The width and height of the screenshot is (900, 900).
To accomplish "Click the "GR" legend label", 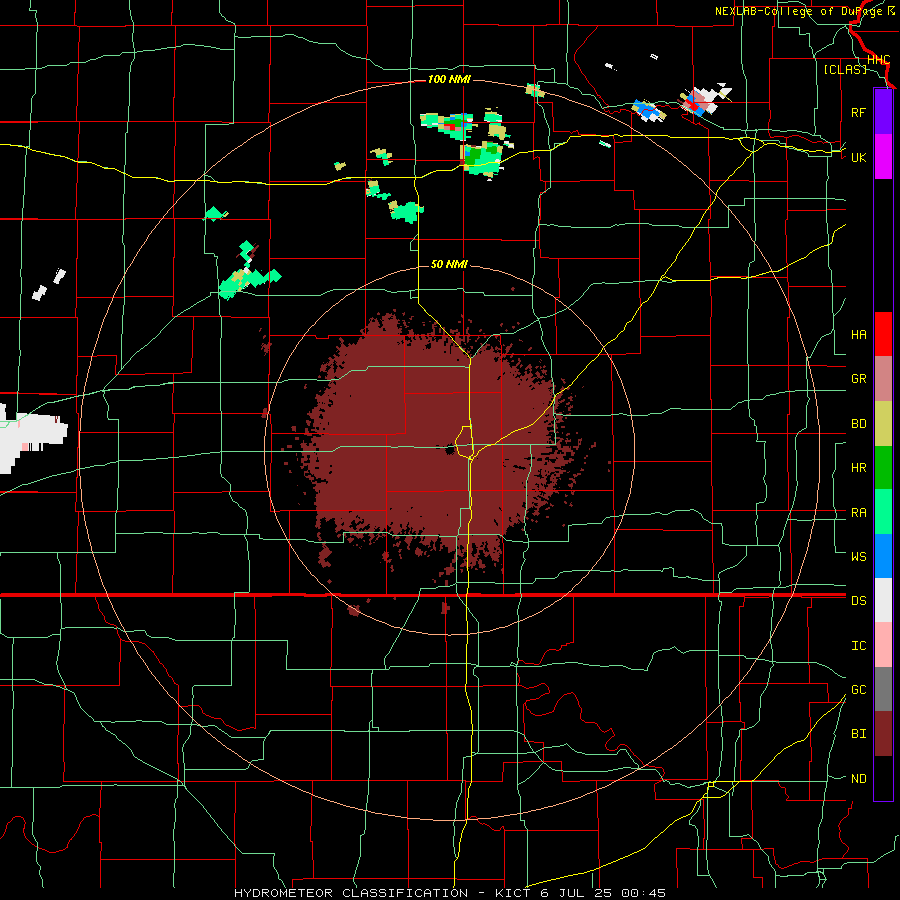I will [x=858, y=379].
